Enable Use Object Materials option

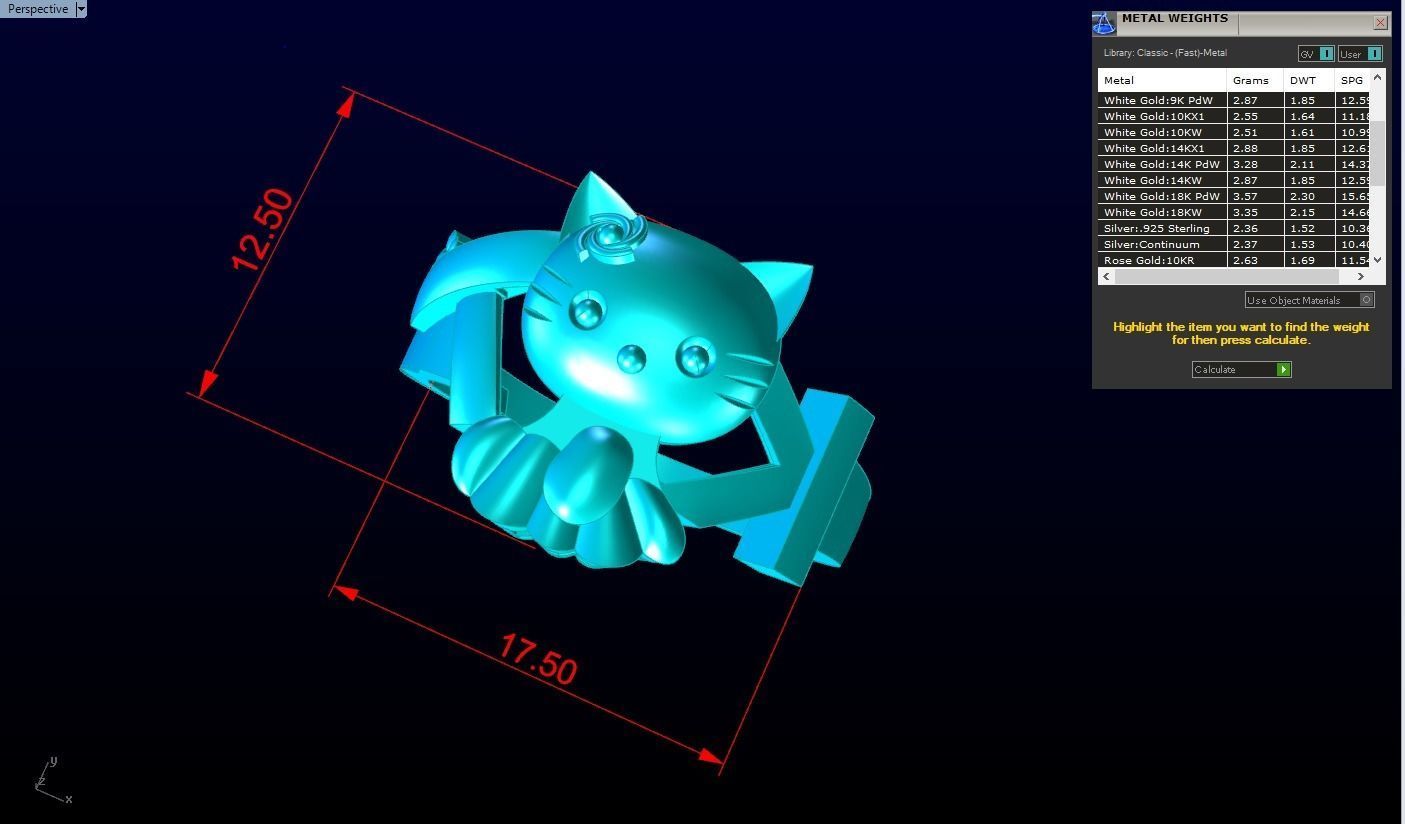point(1310,300)
